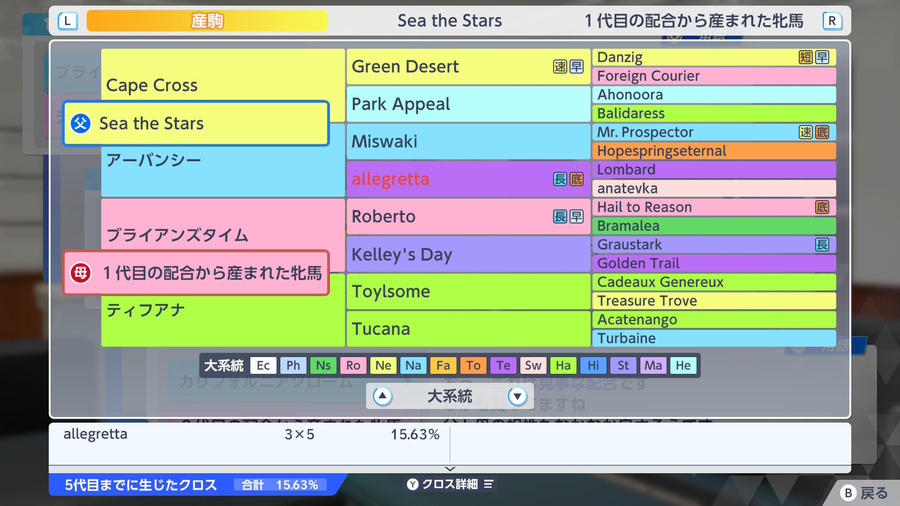Select the Fa lineage swatch
Screen dimensions: 900x506
443,365
